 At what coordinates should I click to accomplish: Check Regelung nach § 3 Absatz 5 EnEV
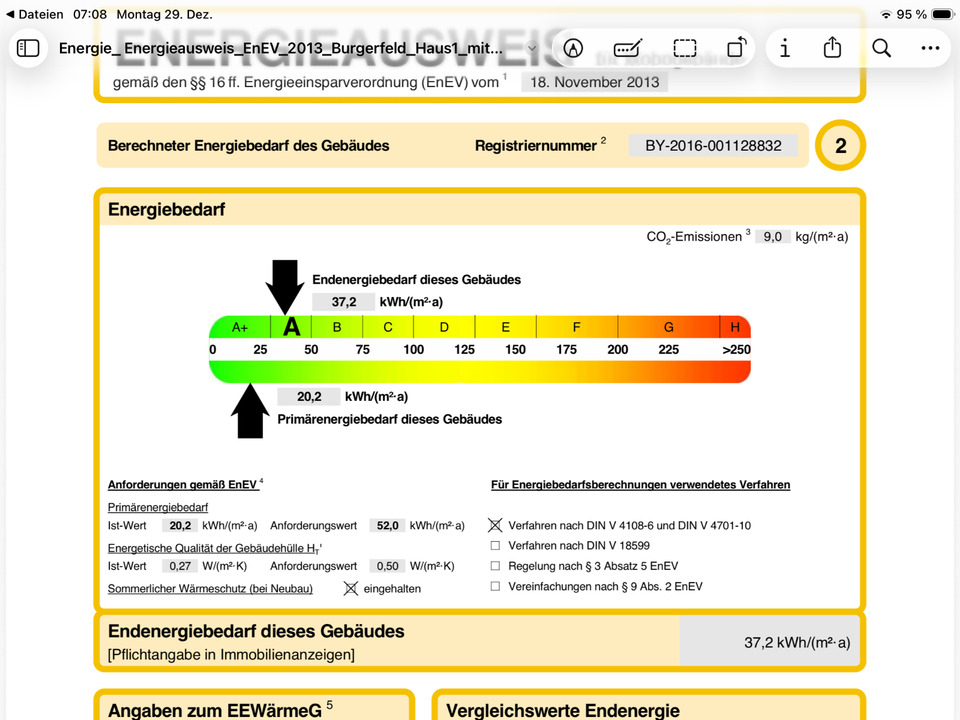coord(495,566)
